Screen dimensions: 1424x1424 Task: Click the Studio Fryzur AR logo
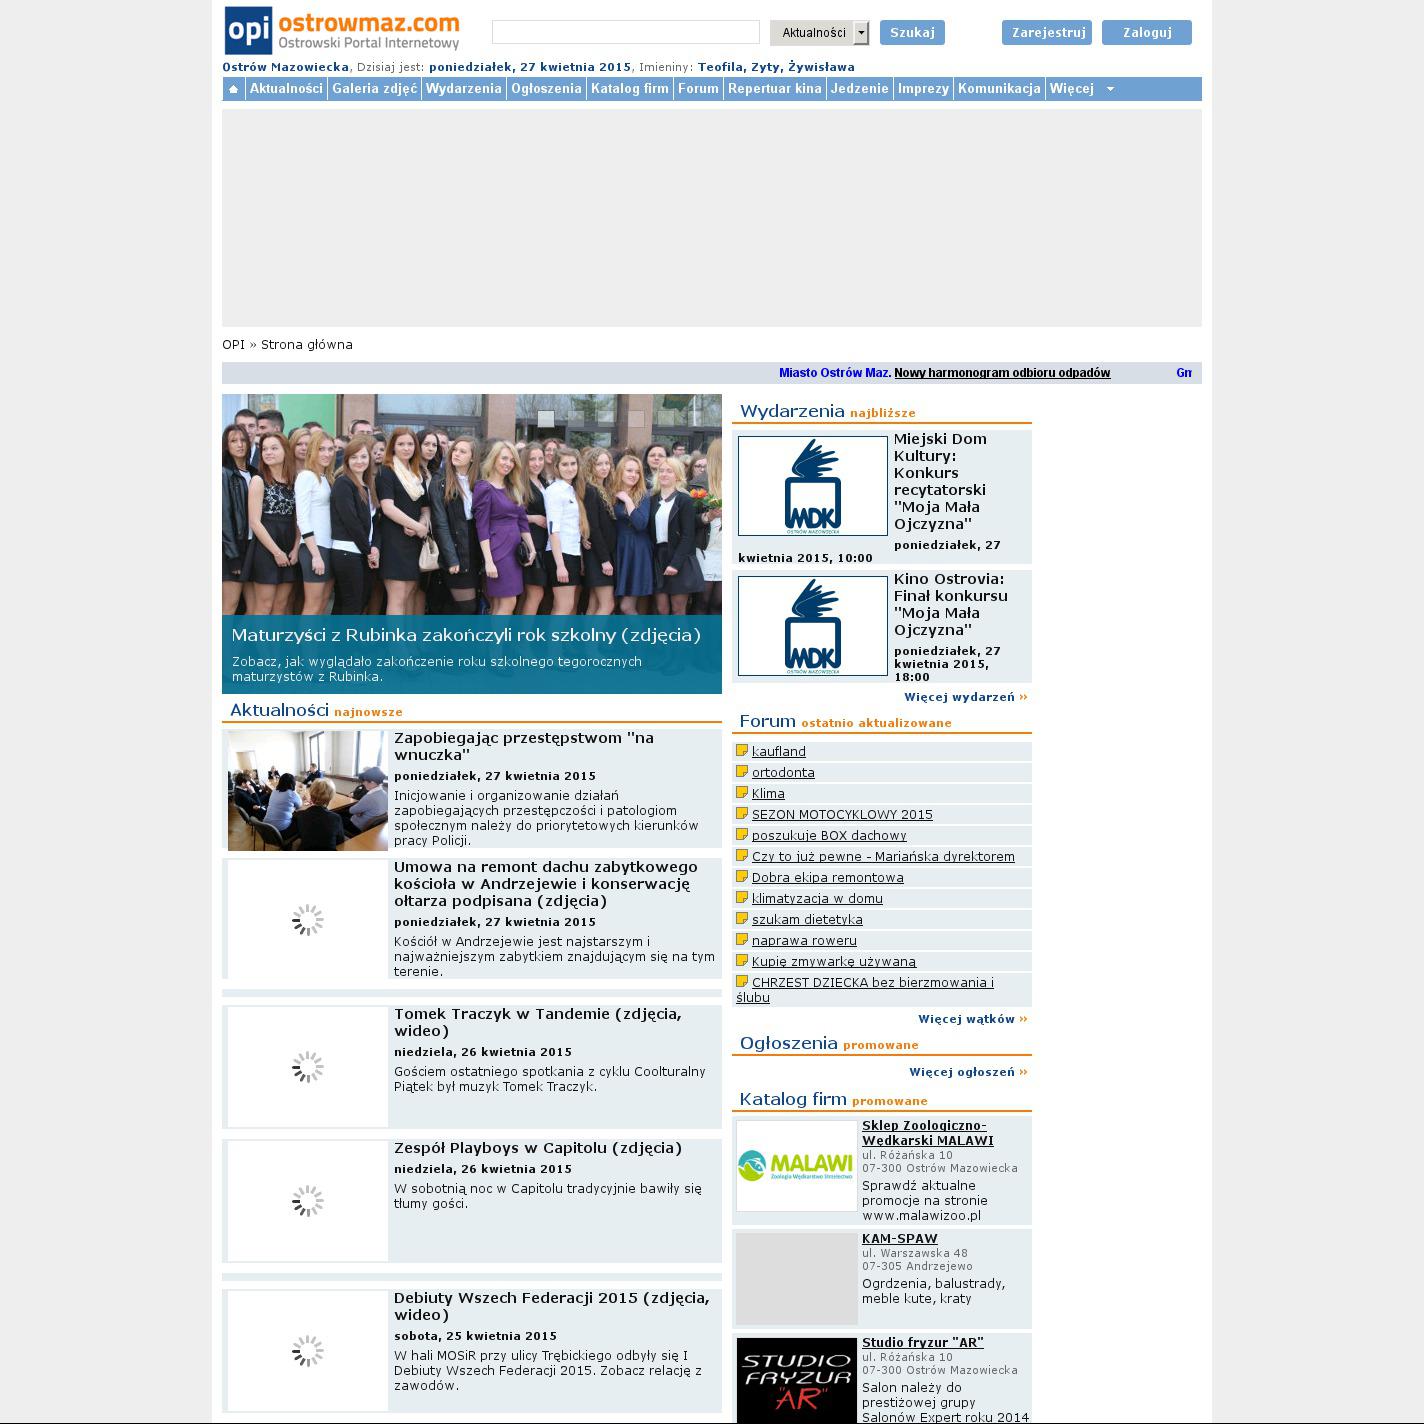click(796, 1380)
